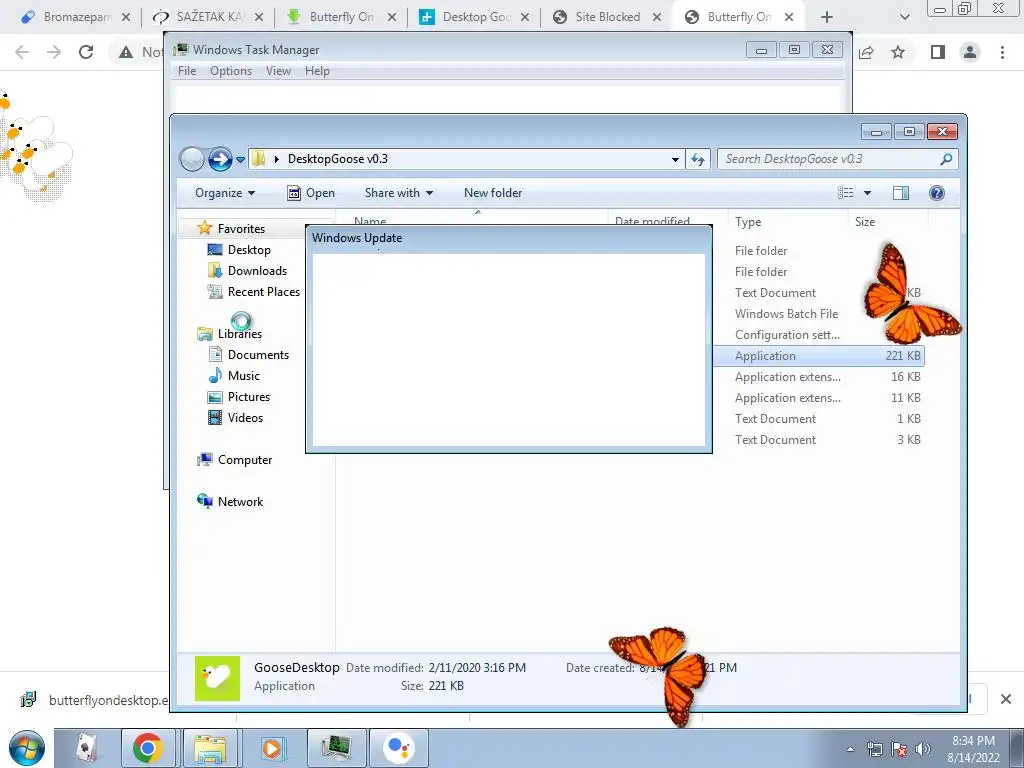This screenshot has height=768, width=1024.
Task: Click Chrome's back arrow
Action: [22, 52]
